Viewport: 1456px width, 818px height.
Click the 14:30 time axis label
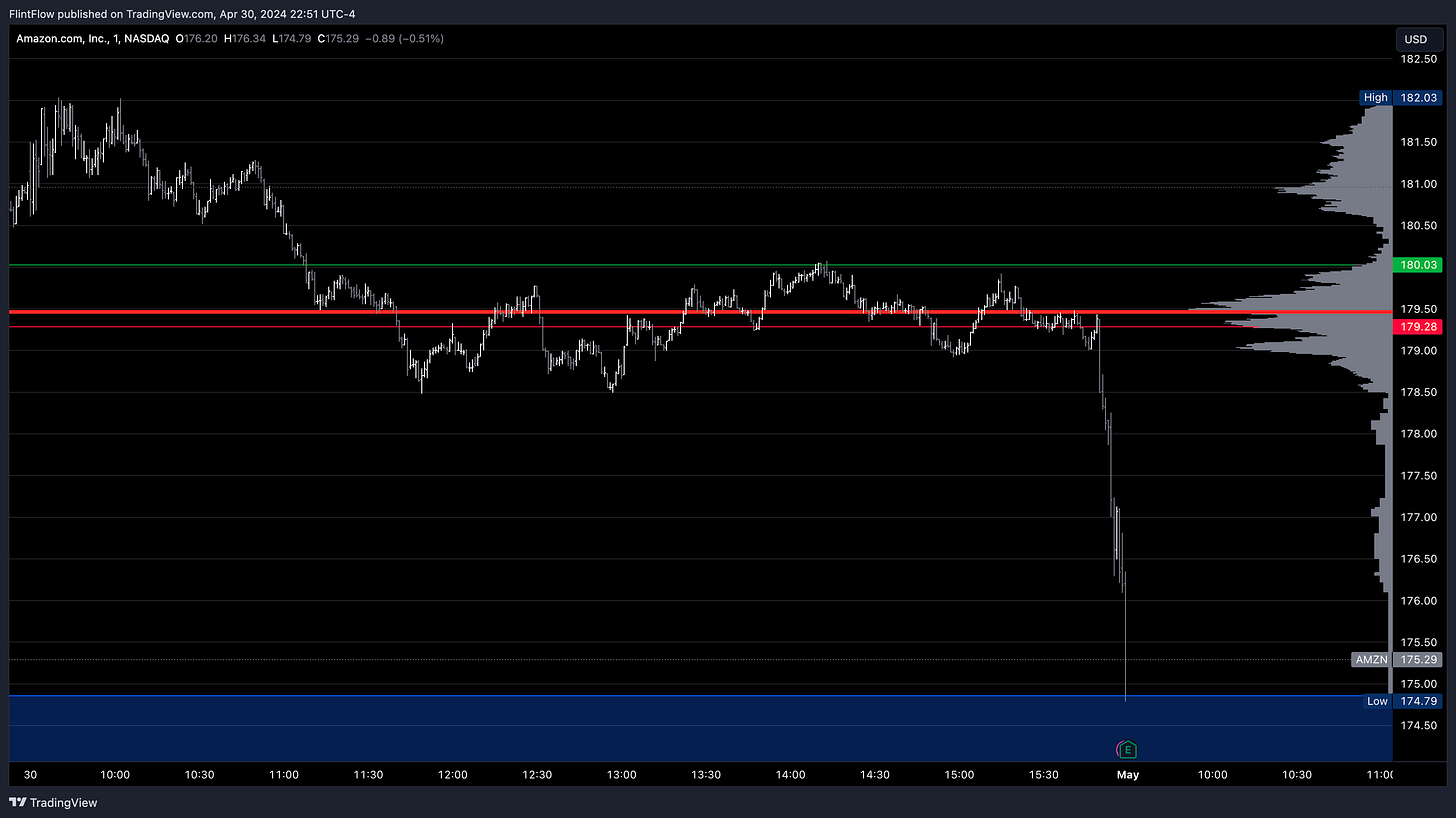click(x=875, y=775)
